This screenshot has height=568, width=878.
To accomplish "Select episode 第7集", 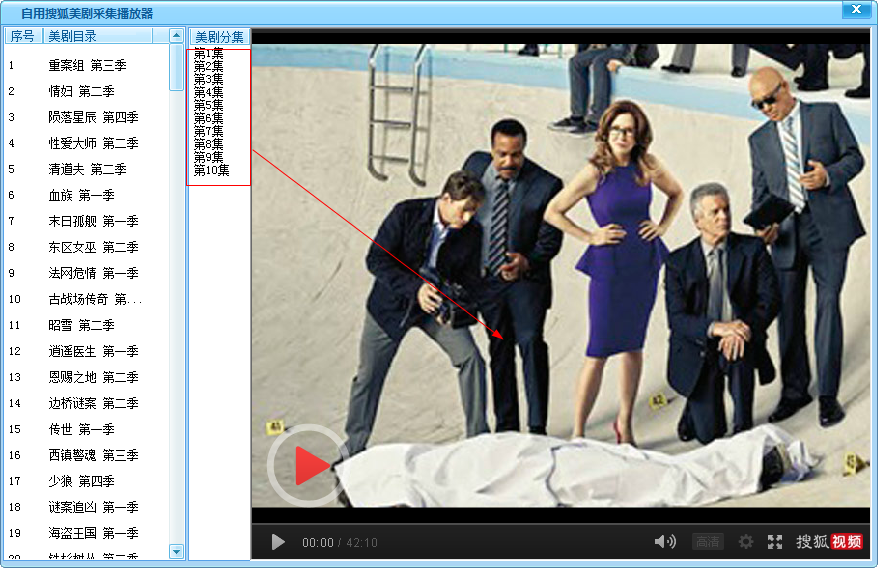I will [x=208, y=131].
